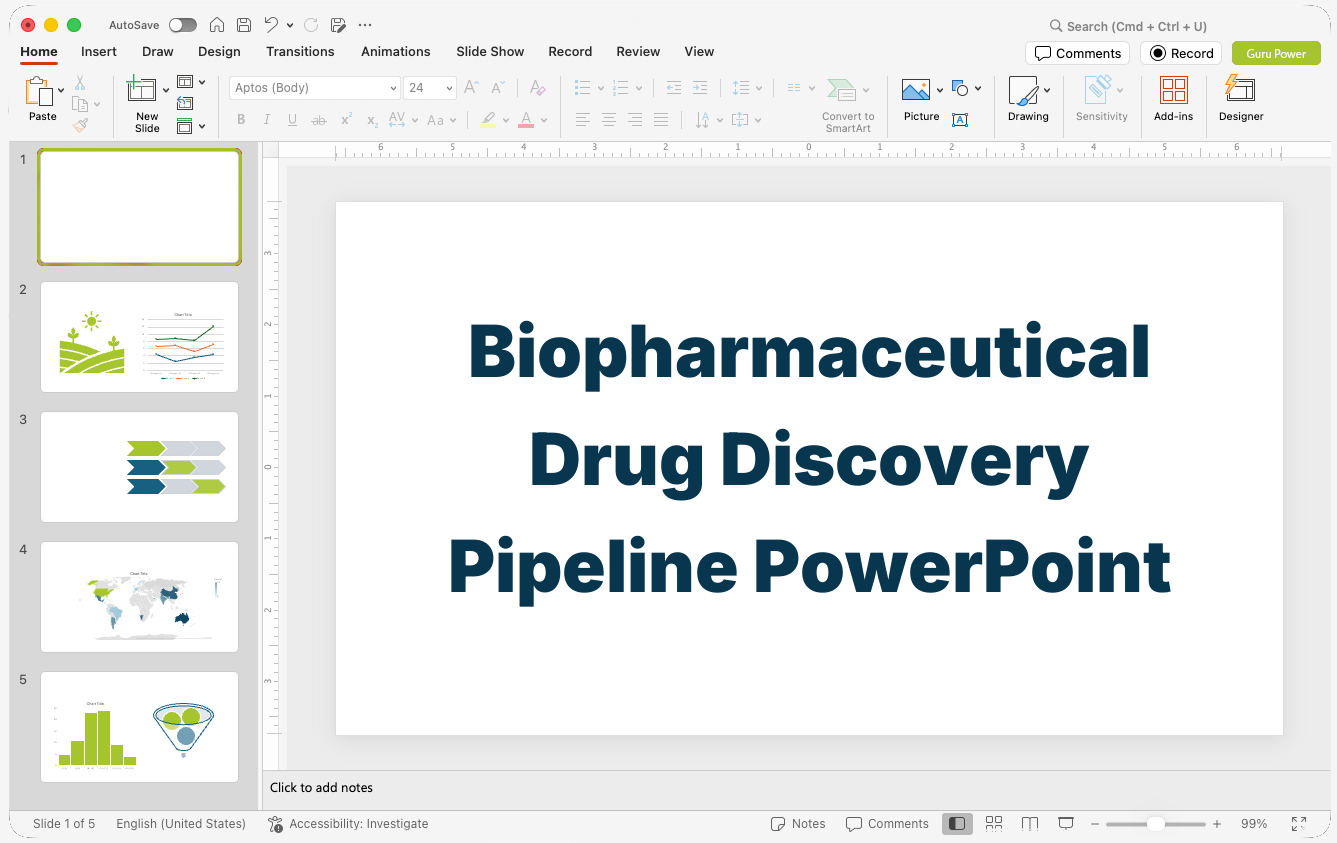Open the Aptos (Body) font name box
The height and width of the screenshot is (843, 1337).
click(315, 88)
